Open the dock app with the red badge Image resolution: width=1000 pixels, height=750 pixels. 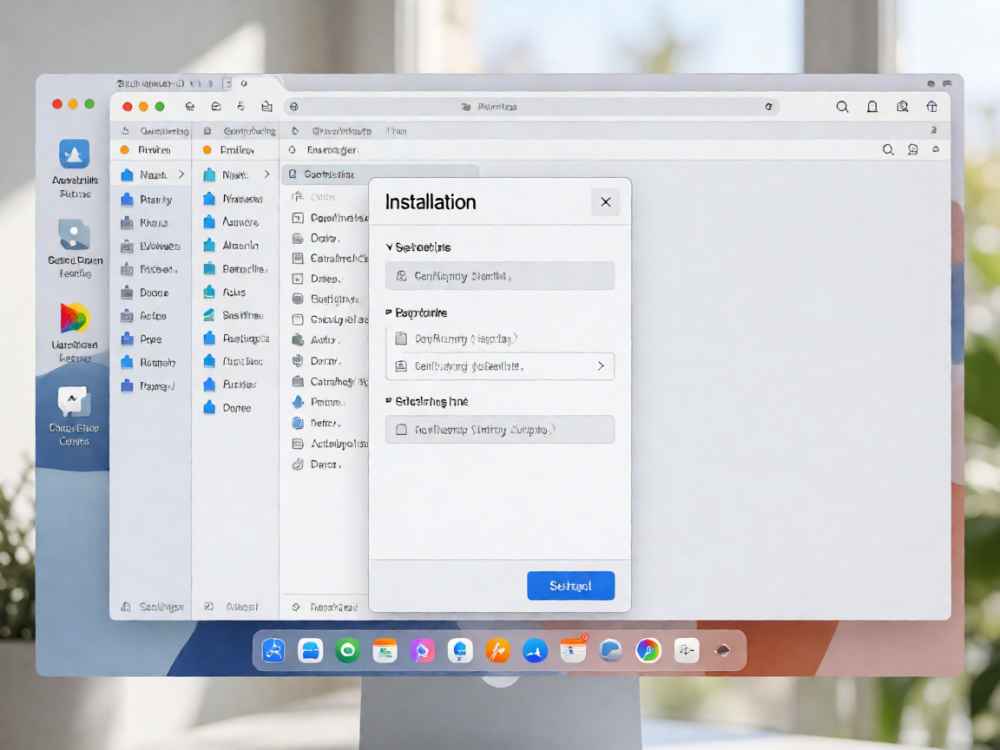[573, 650]
